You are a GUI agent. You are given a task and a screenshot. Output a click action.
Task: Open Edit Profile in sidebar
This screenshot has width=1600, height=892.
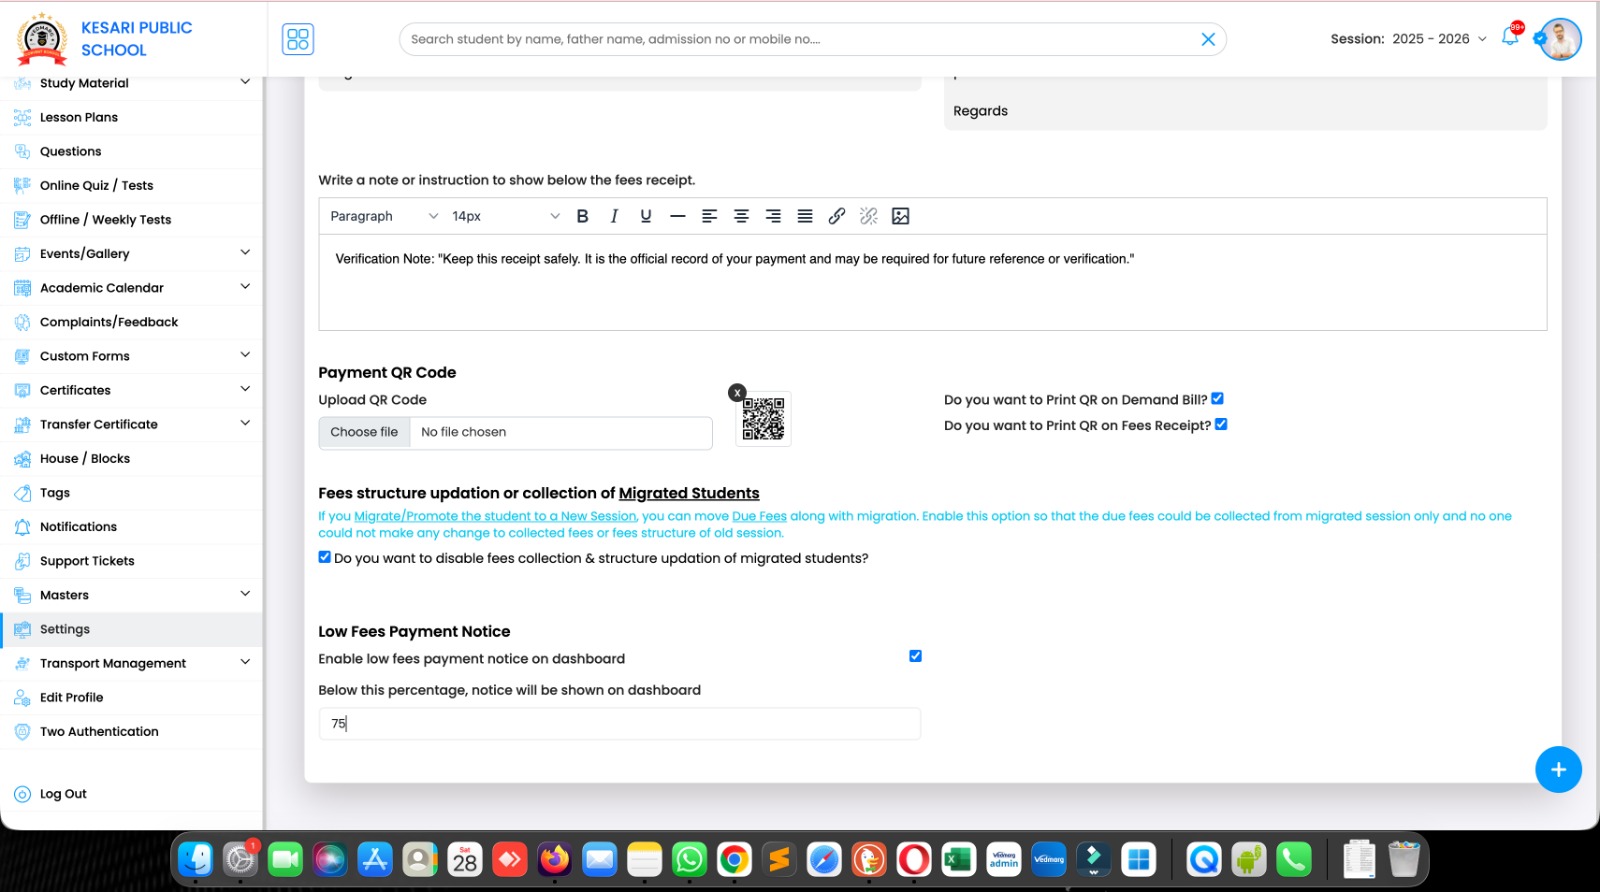click(132, 697)
